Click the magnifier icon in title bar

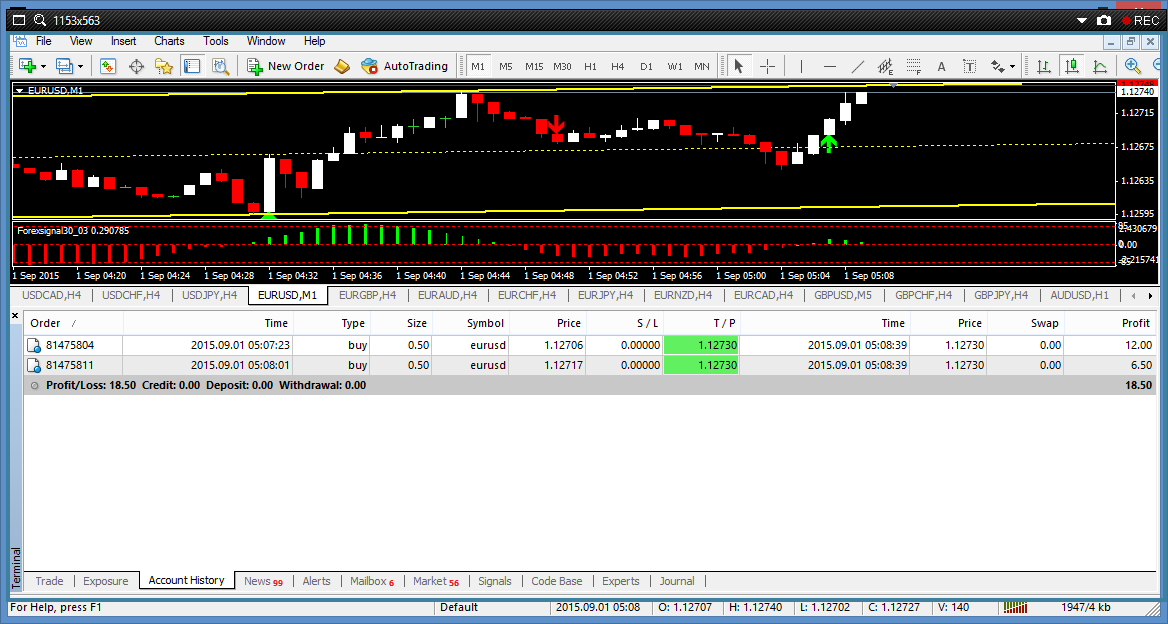40,20
